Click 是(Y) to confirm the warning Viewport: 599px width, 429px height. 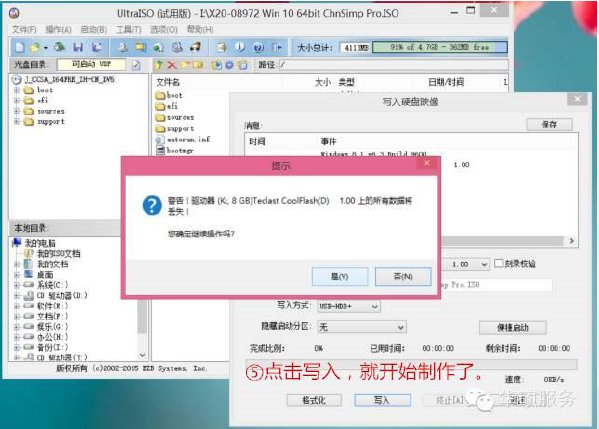(340, 276)
